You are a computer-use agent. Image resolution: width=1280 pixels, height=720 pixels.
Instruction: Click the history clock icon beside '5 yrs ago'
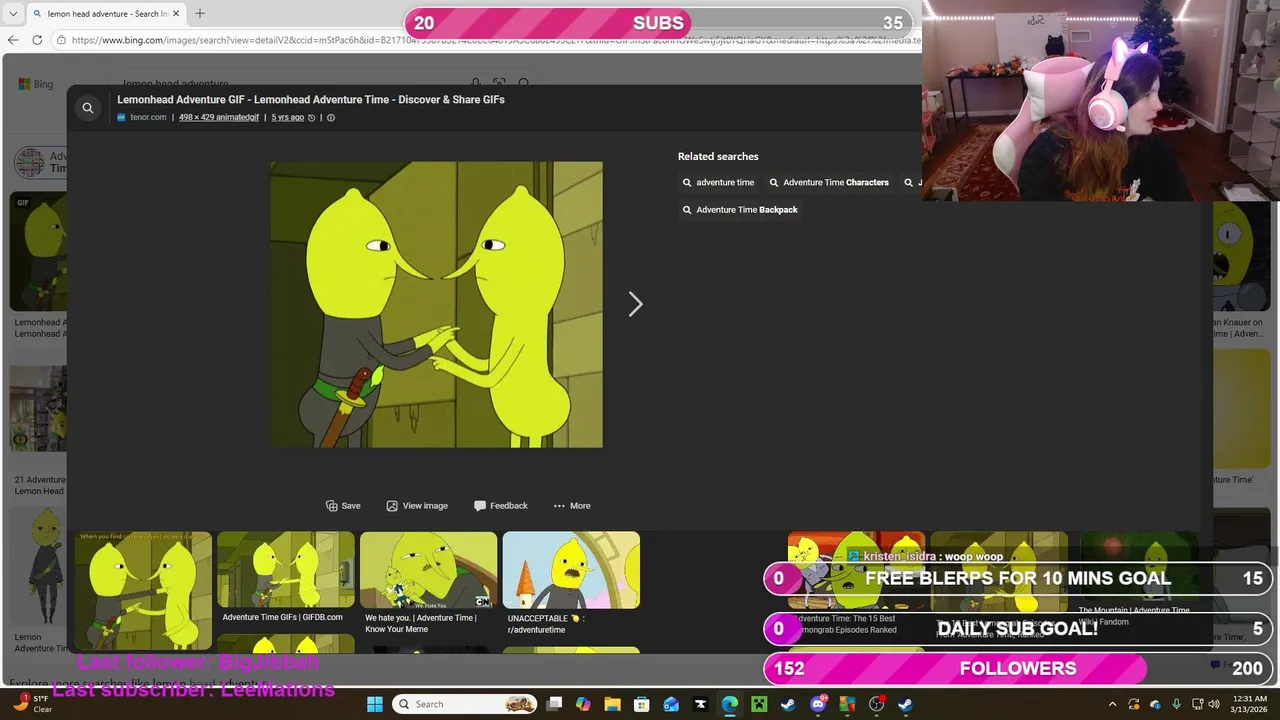(x=312, y=117)
